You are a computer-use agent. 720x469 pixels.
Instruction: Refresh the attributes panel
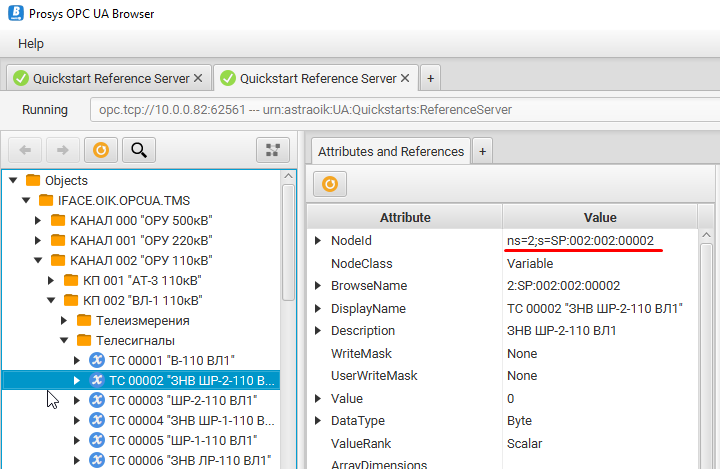tap(329, 185)
